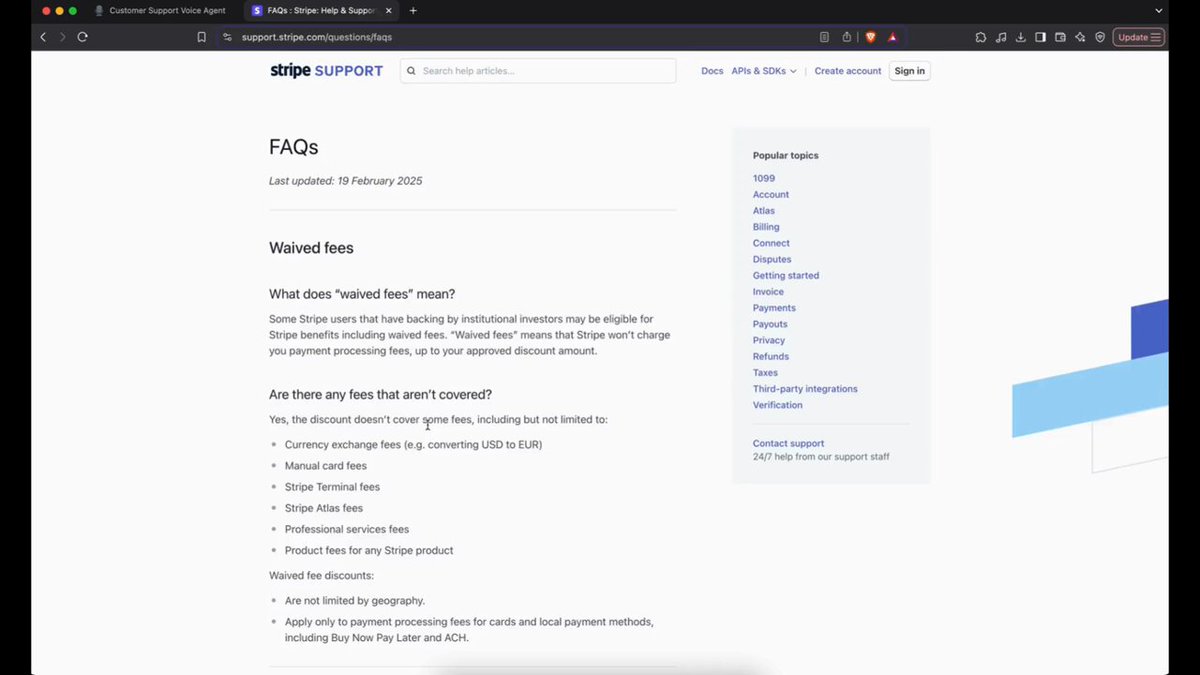Open the Account topic link
This screenshot has width=1200, height=675.
point(771,194)
